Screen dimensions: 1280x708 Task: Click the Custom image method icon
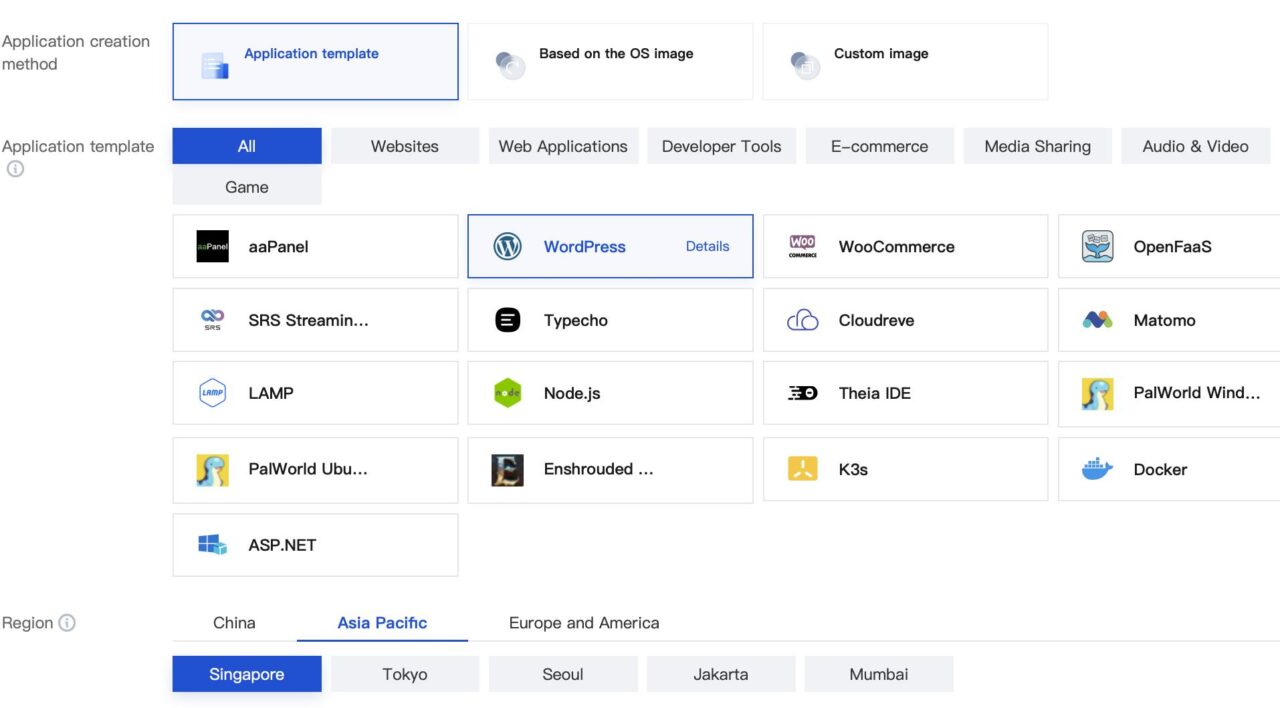(805, 66)
